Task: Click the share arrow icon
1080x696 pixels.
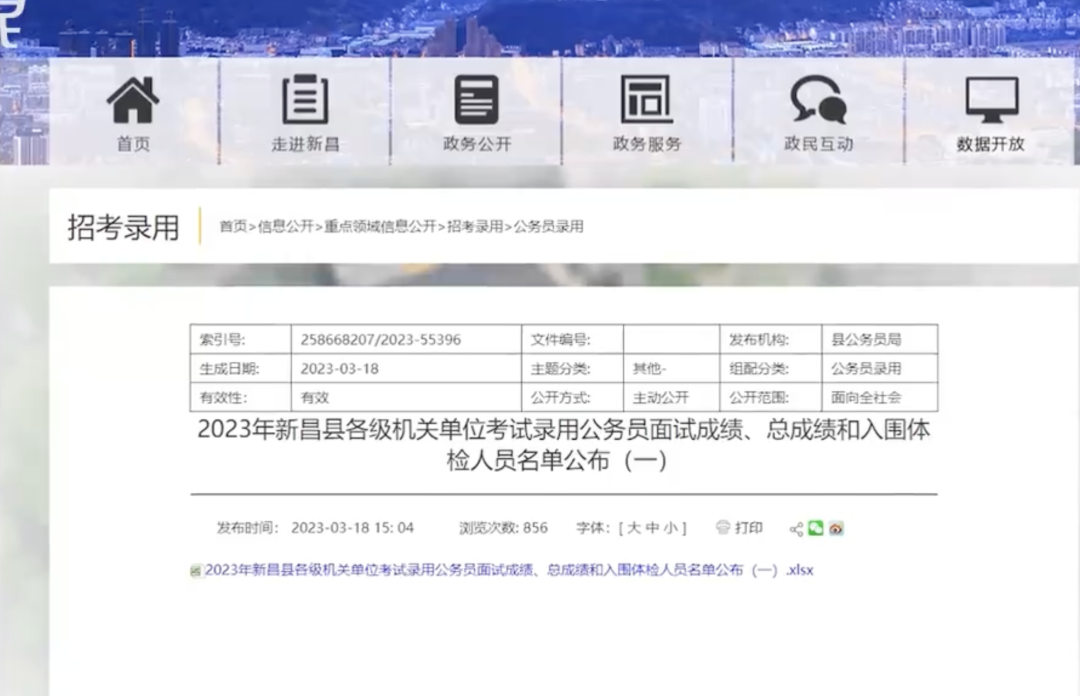Action: click(x=796, y=529)
